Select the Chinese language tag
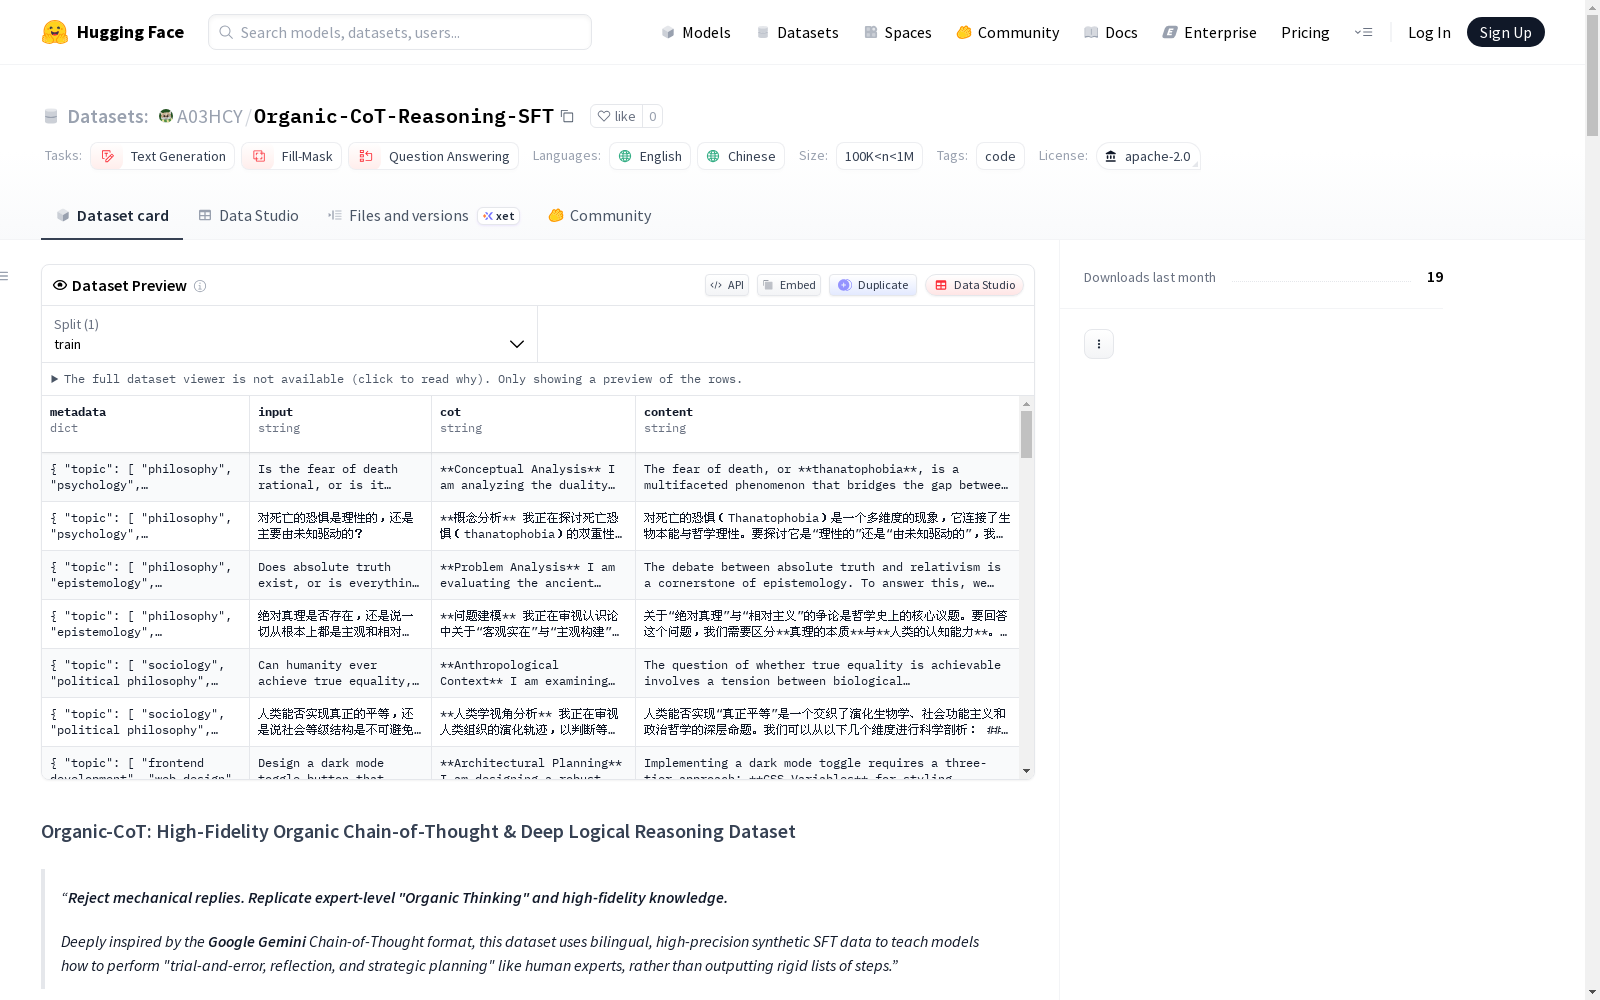1600x1000 pixels. point(741,156)
